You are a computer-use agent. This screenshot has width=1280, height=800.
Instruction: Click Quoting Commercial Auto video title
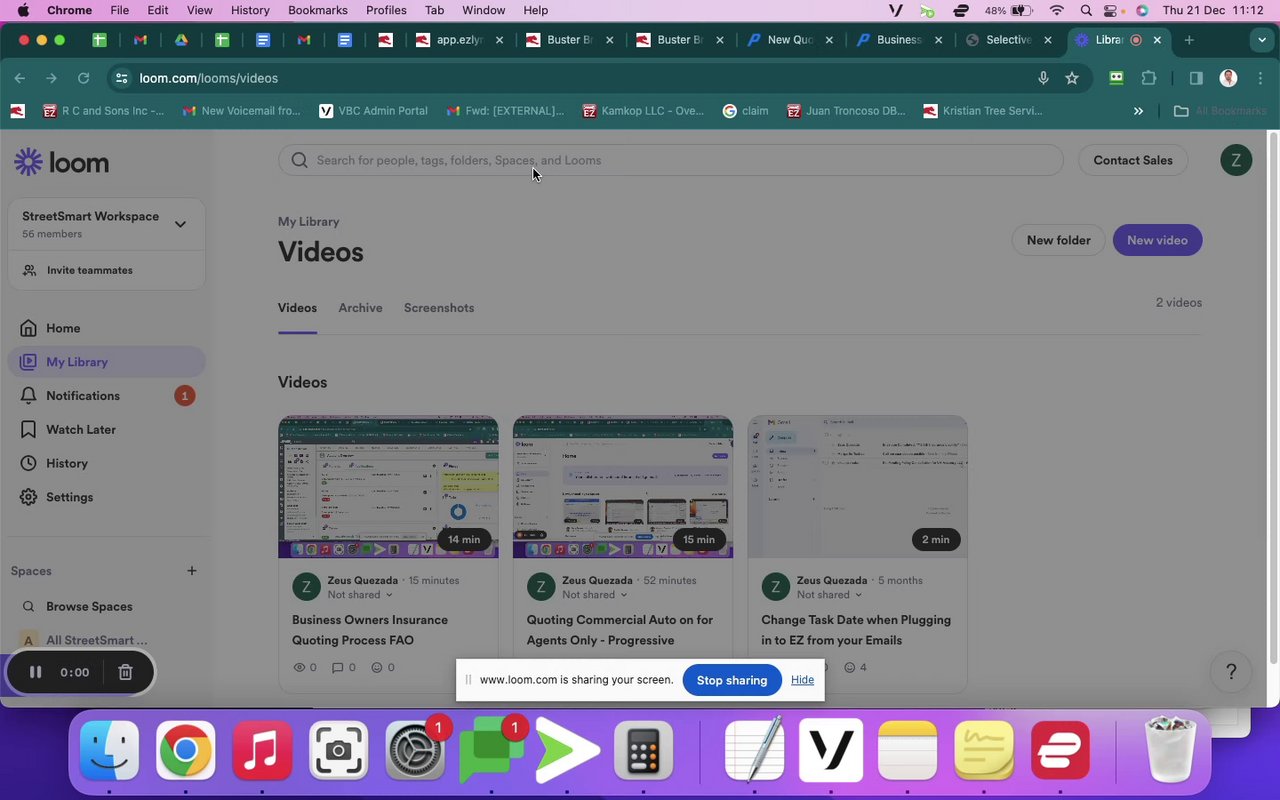pos(620,630)
